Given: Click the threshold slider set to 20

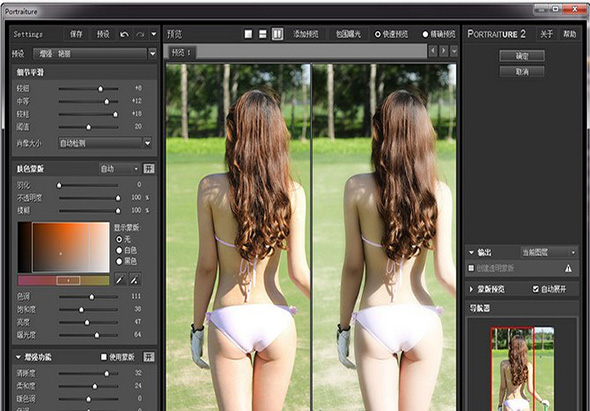Looking at the screenshot, I should click(x=88, y=127).
